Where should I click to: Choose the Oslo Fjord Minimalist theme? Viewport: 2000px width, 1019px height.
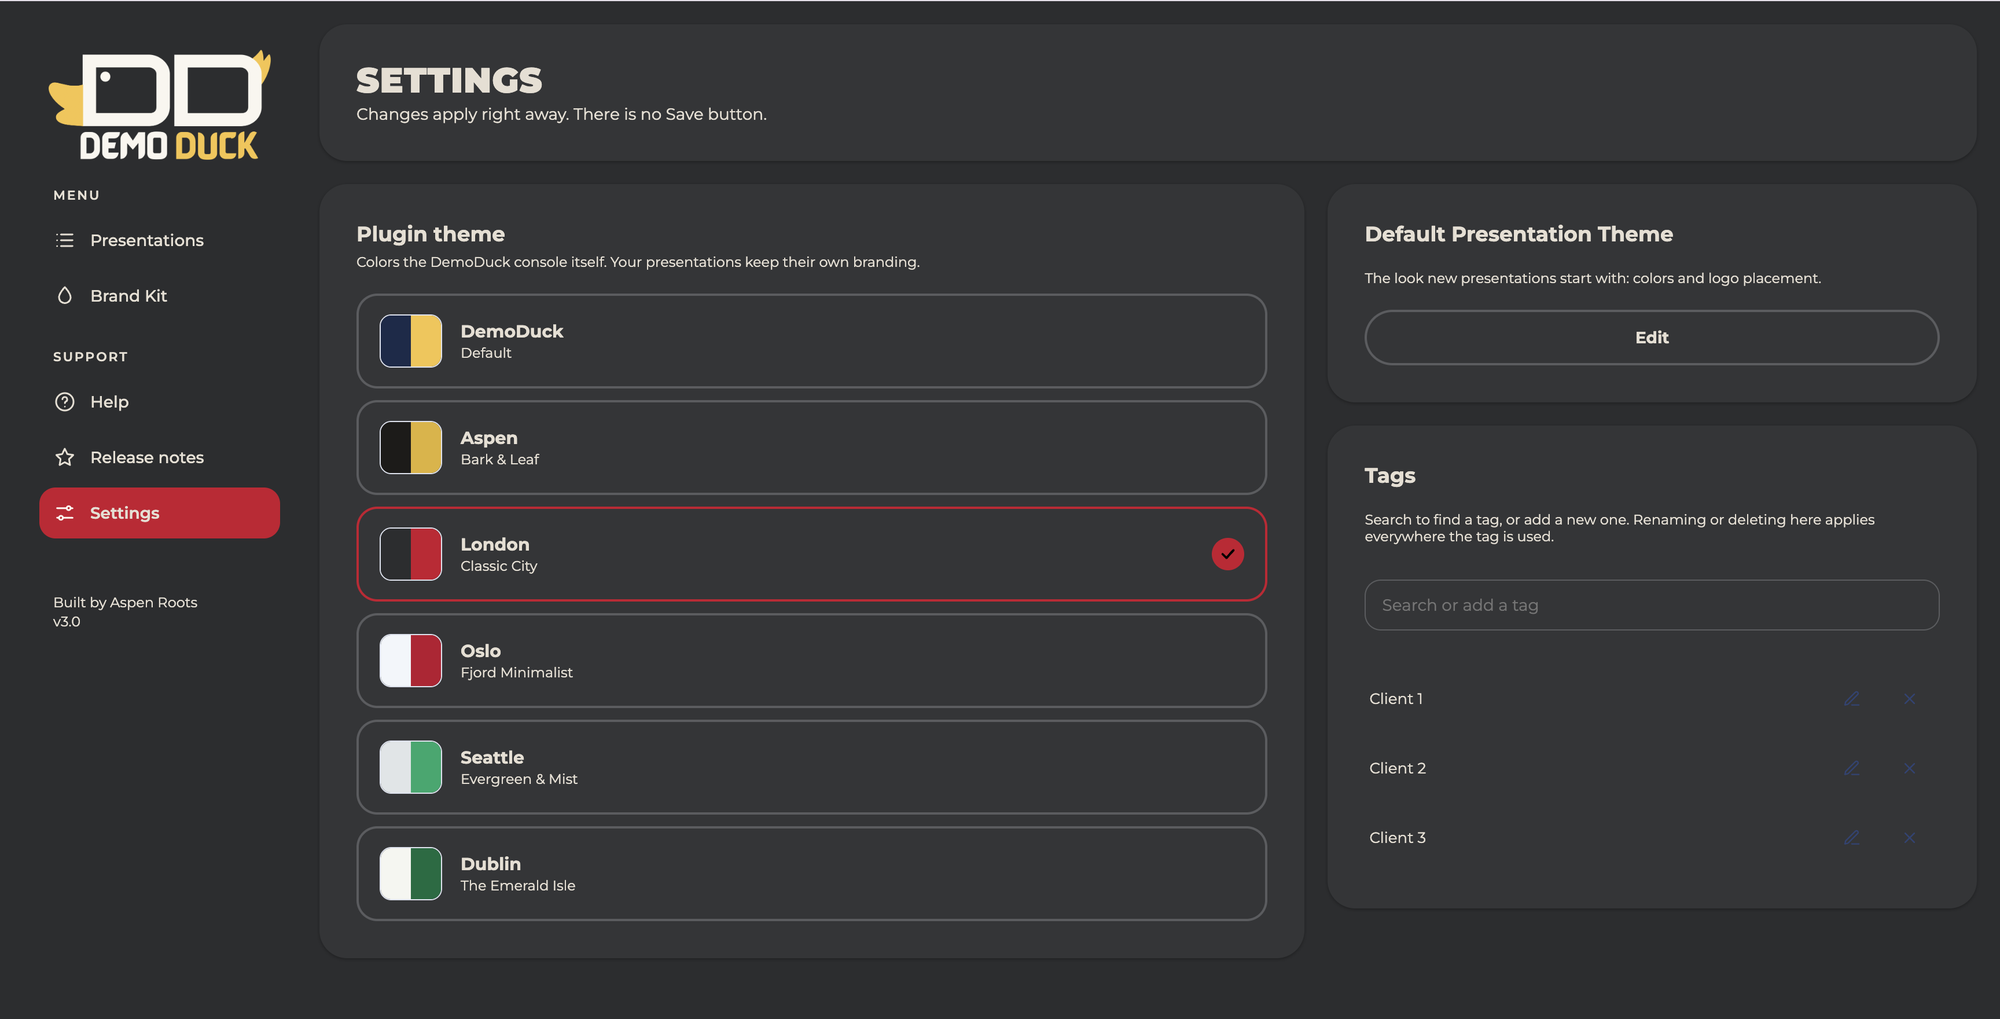click(811, 660)
